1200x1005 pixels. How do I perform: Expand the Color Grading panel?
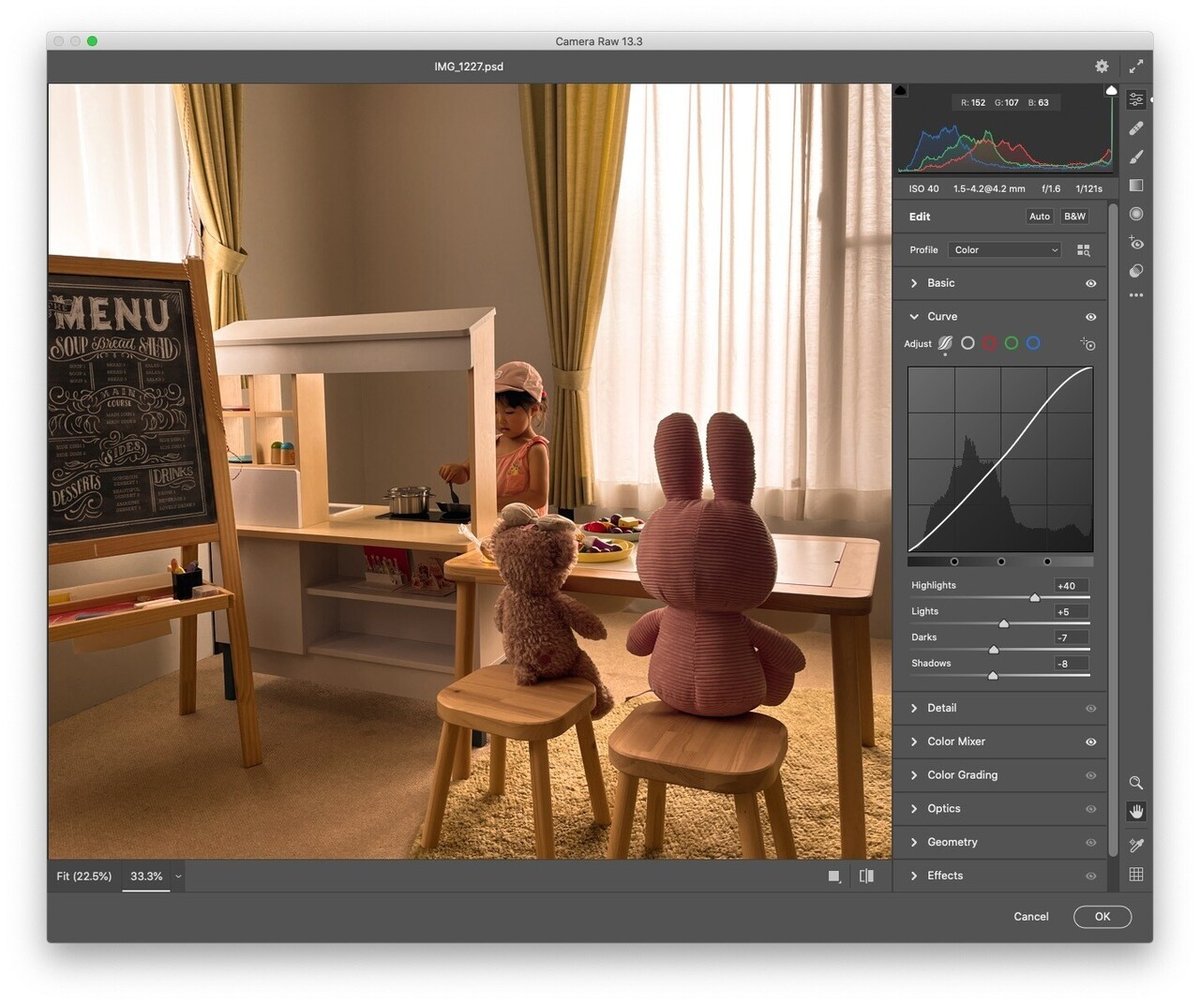pyautogui.click(x=913, y=775)
